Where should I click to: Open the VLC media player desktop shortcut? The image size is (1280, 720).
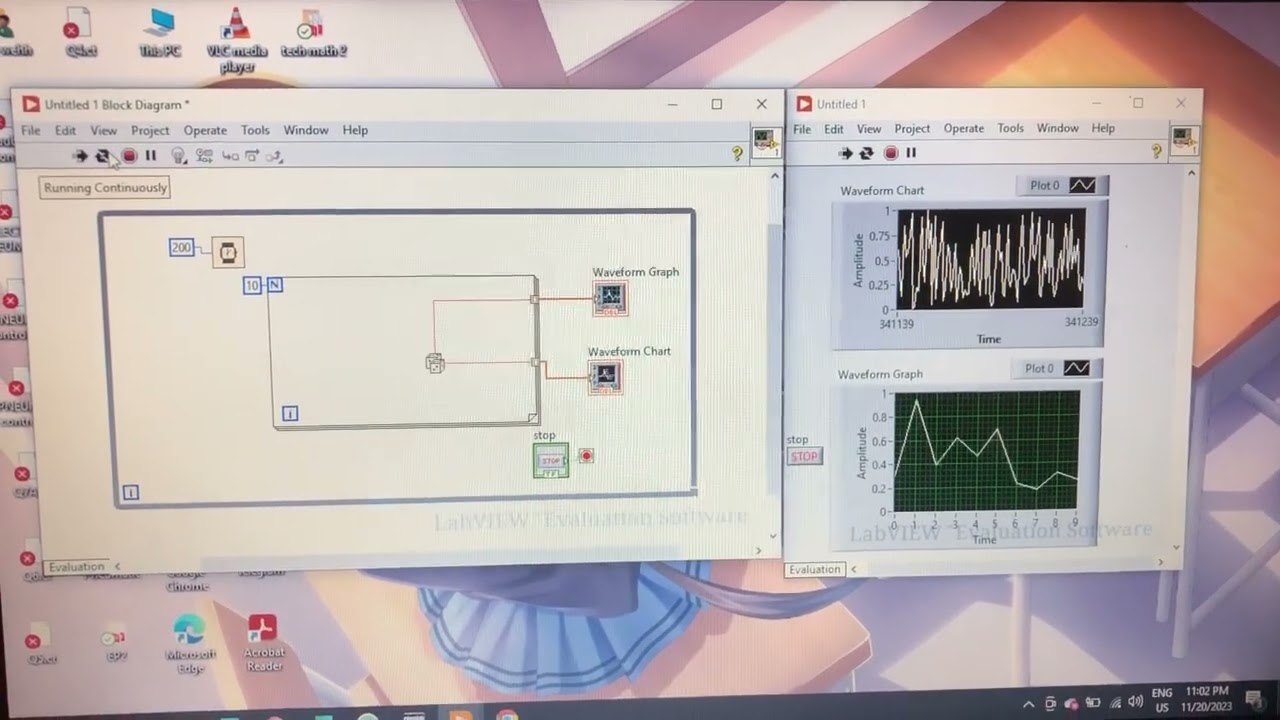(x=236, y=39)
